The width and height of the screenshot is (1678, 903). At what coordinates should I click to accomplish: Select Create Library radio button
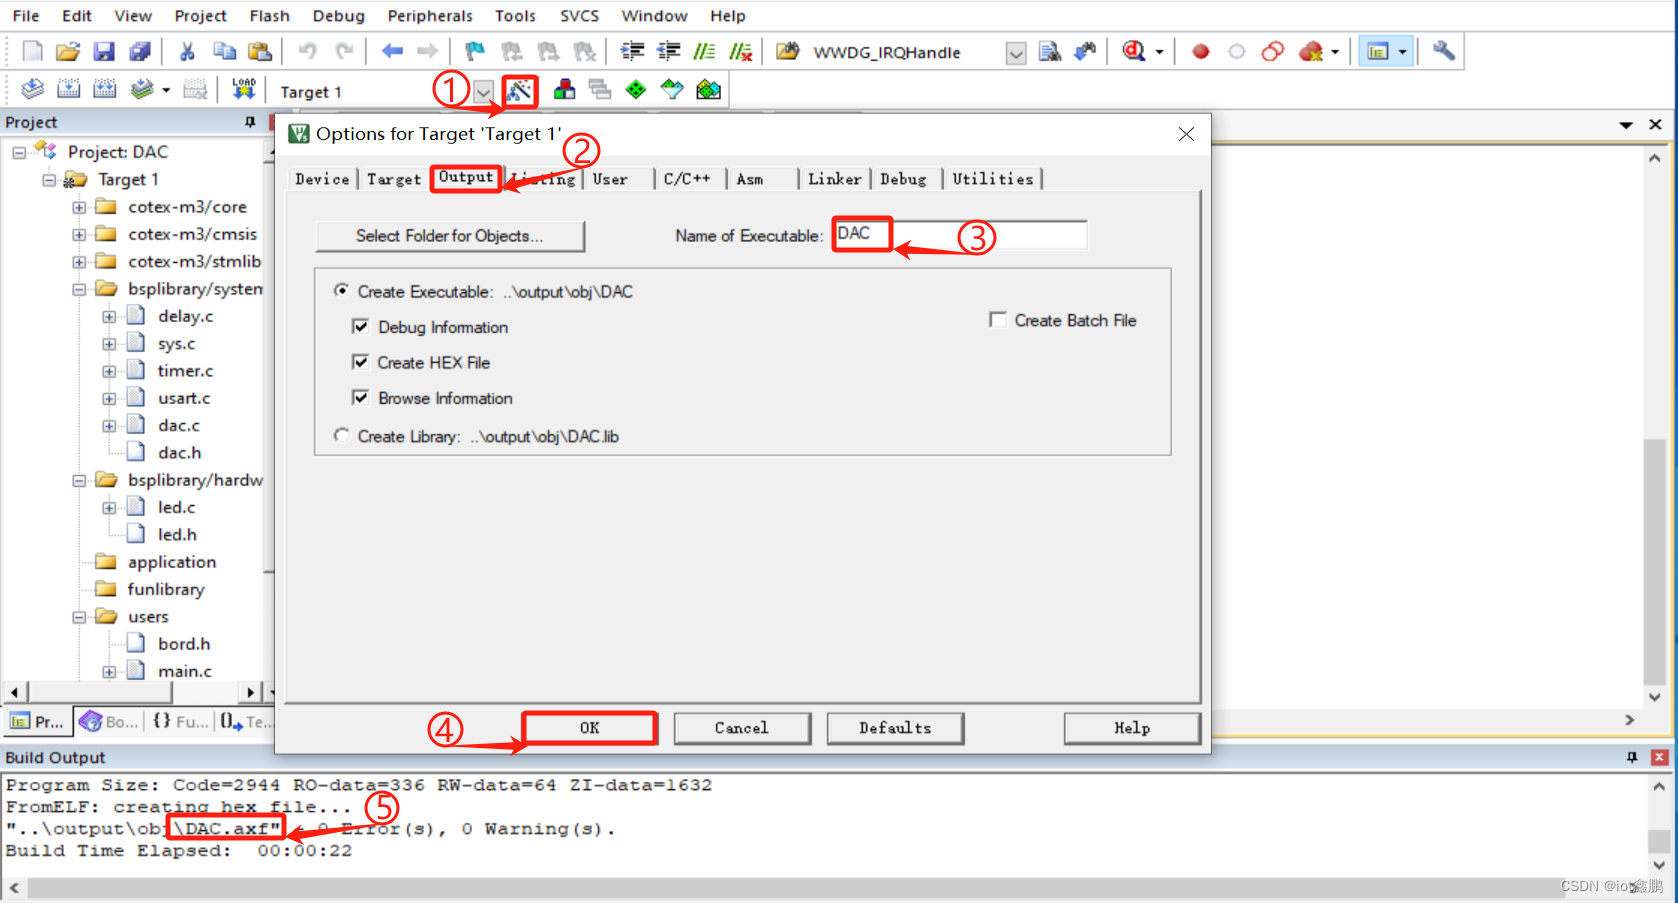tap(342, 436)
